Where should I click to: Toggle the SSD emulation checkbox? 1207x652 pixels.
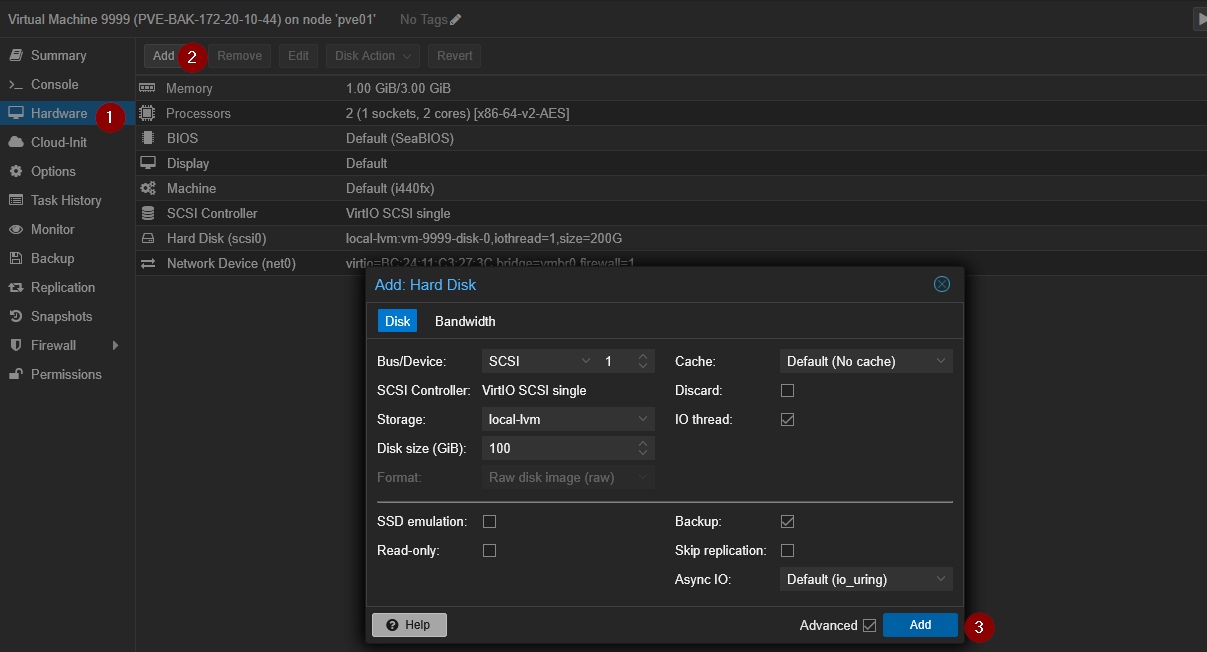tap(489, 522)
